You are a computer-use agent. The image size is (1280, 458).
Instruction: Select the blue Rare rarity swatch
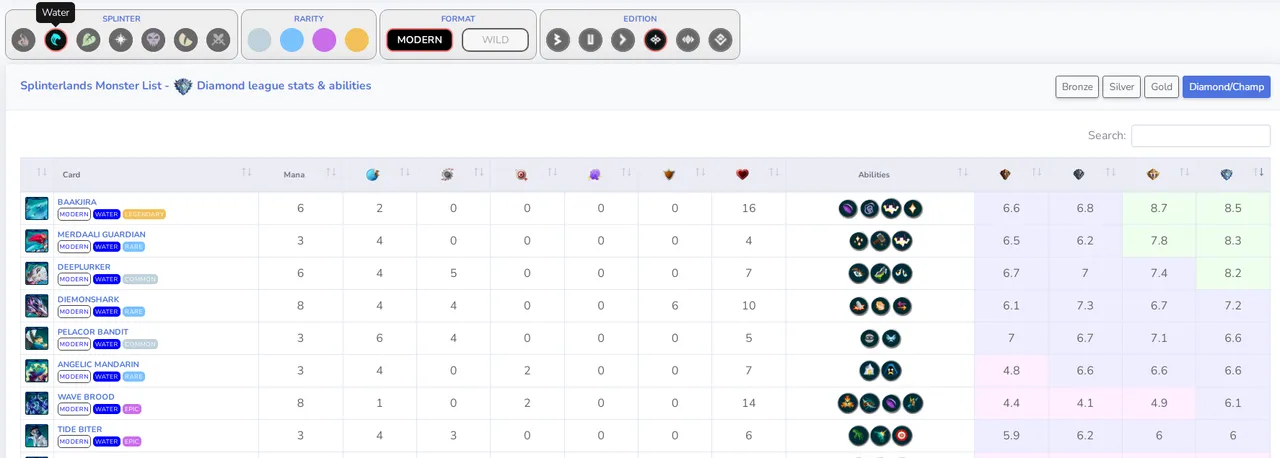point(292,40)
